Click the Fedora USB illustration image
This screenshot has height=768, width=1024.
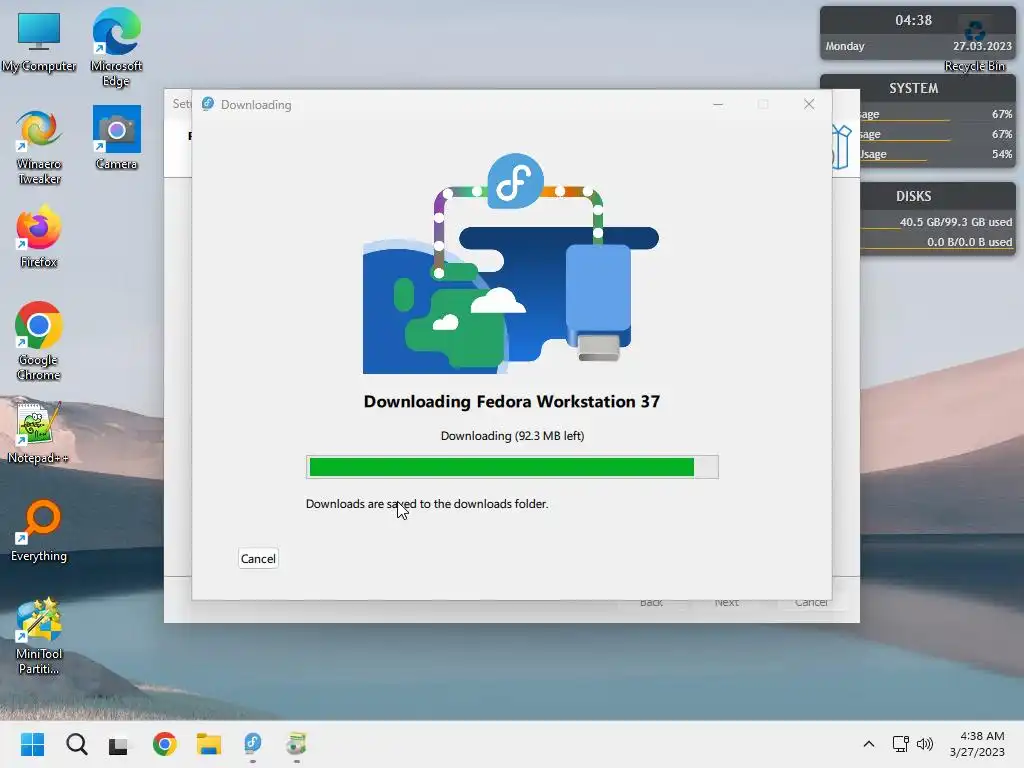pos(511,263)
